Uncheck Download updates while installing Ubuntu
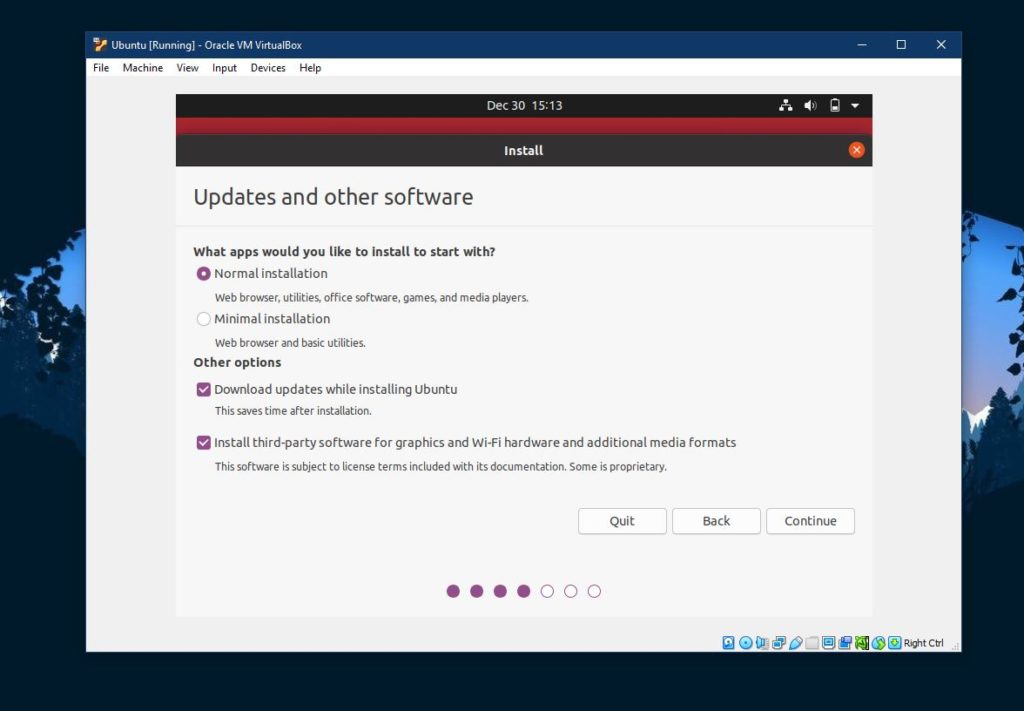The width and height of the screenshot is (1024, 711). 204,390
